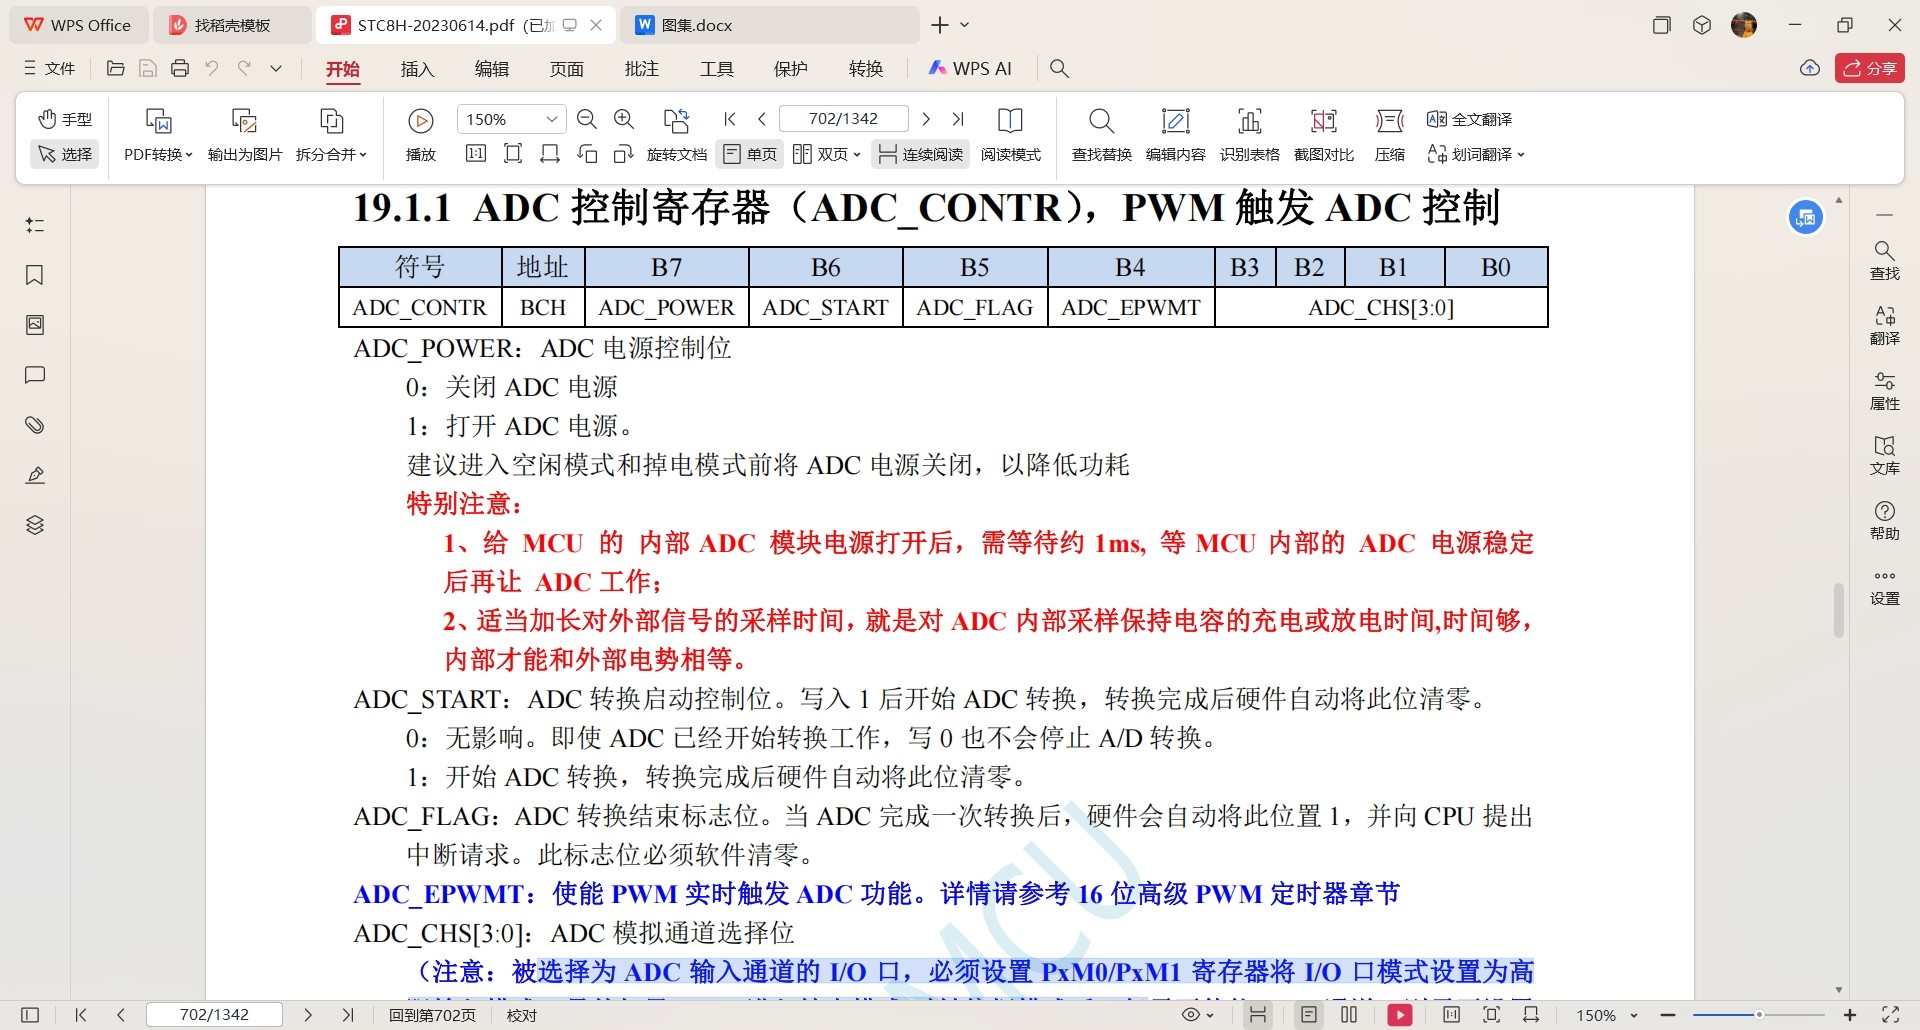Click 截图对比 screenshot compare tool
The height and width of the screenshot is (1030, 1920).
(x=1323, y=134)
